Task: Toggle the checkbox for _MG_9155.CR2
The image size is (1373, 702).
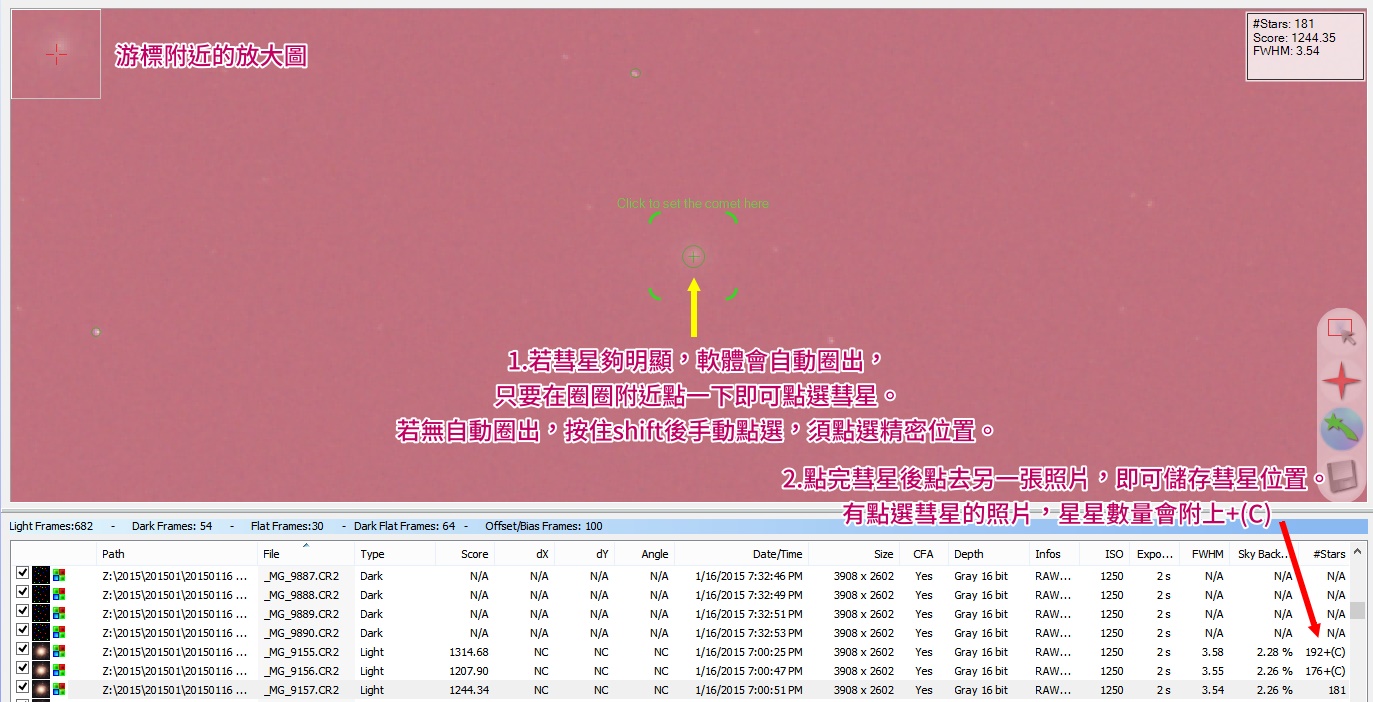Action: point(22,651)
